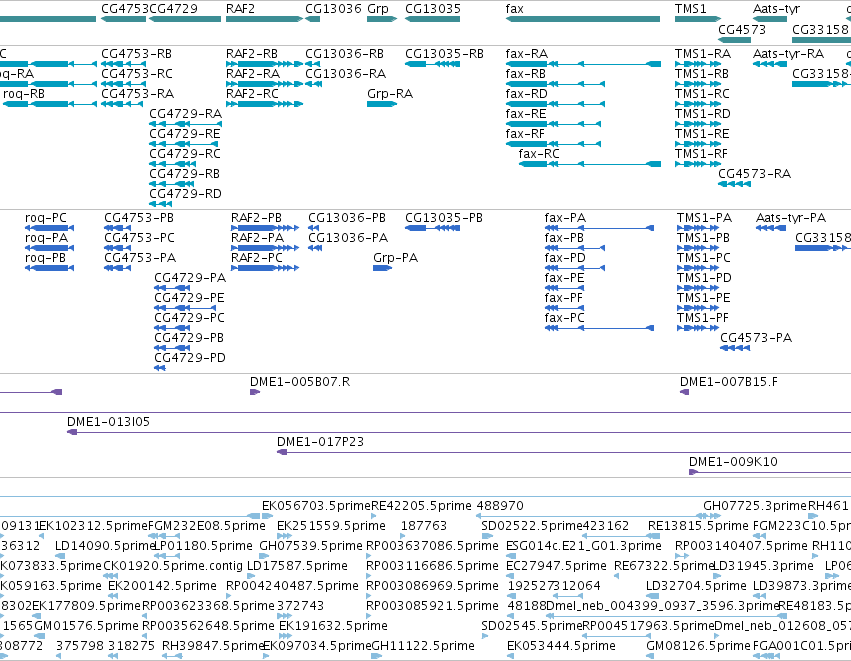The image size is (851, 661).
Task: Click transcript CG4729-RA
Action: (x=186, y=114)
